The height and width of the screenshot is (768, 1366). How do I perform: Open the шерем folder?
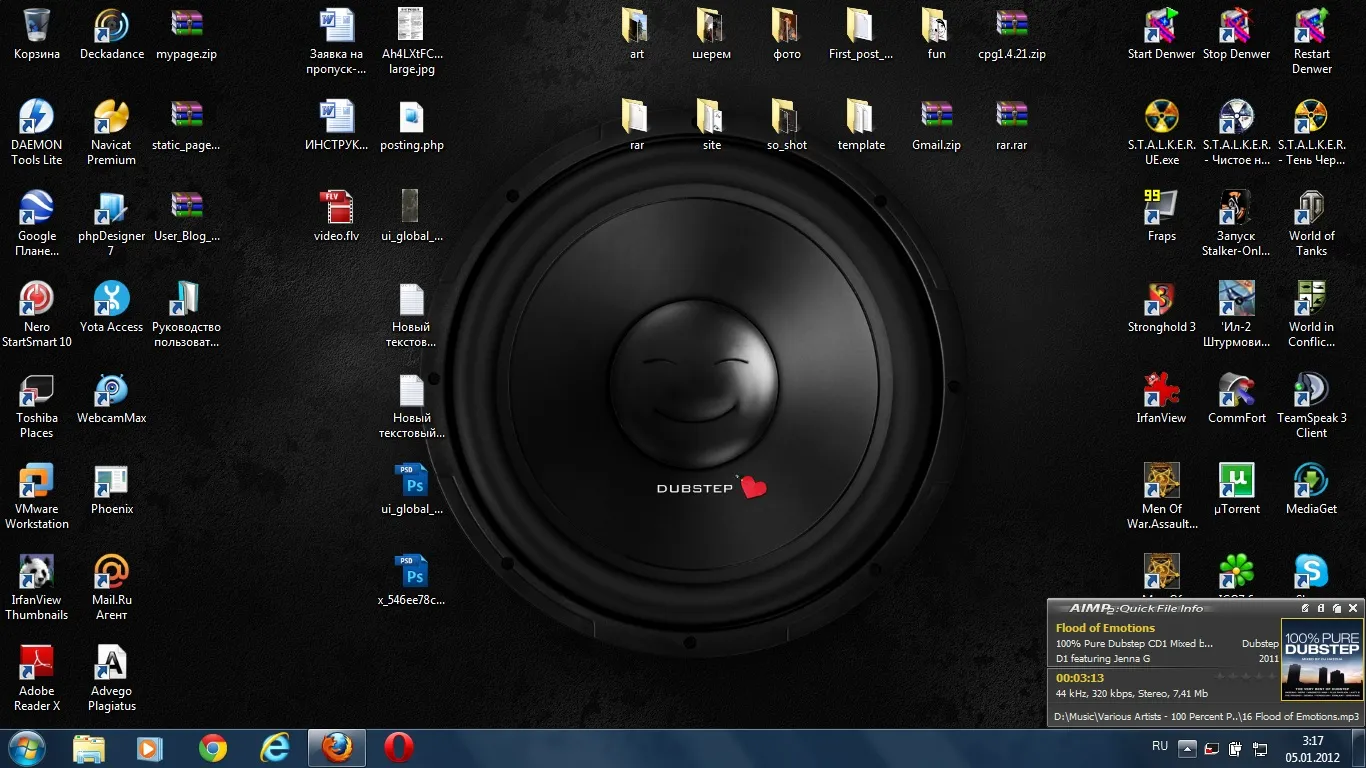711,34
